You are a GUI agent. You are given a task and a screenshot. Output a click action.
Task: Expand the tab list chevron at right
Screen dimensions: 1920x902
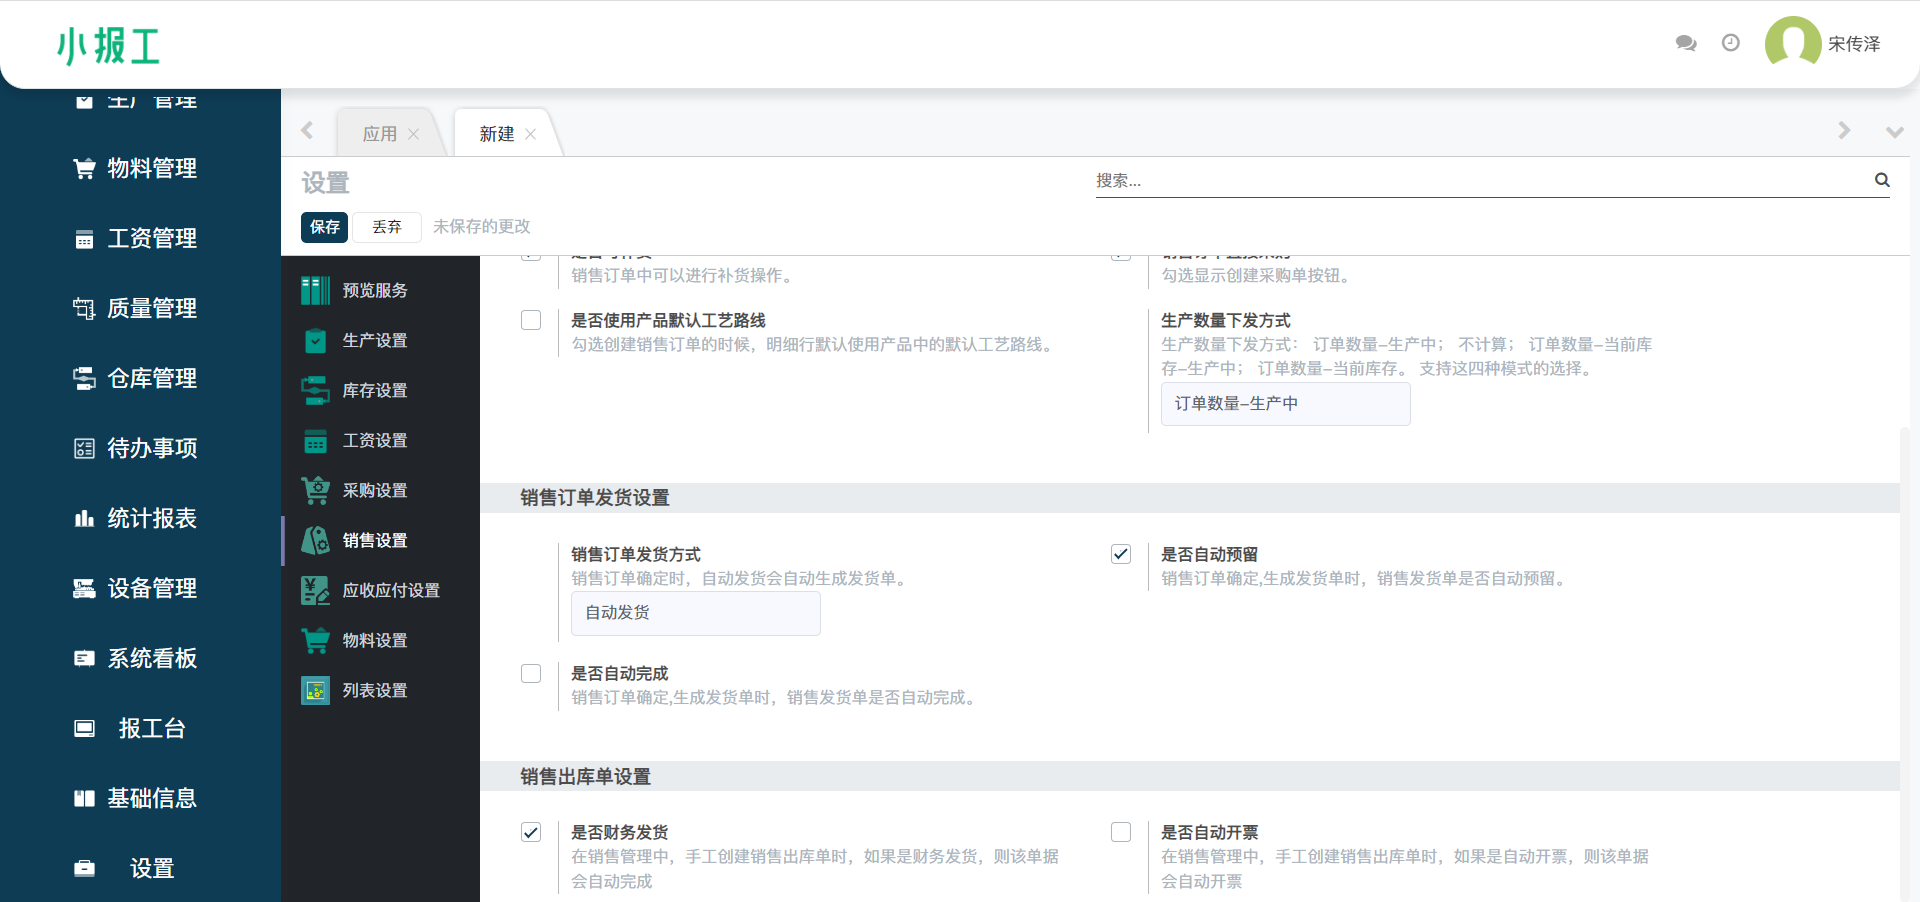1894,132
